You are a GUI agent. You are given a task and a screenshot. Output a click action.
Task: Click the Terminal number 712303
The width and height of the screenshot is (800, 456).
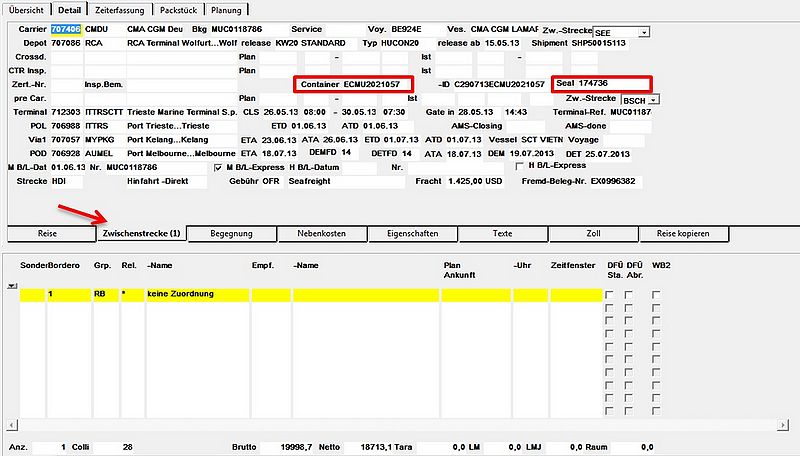[x=66, y=112]
